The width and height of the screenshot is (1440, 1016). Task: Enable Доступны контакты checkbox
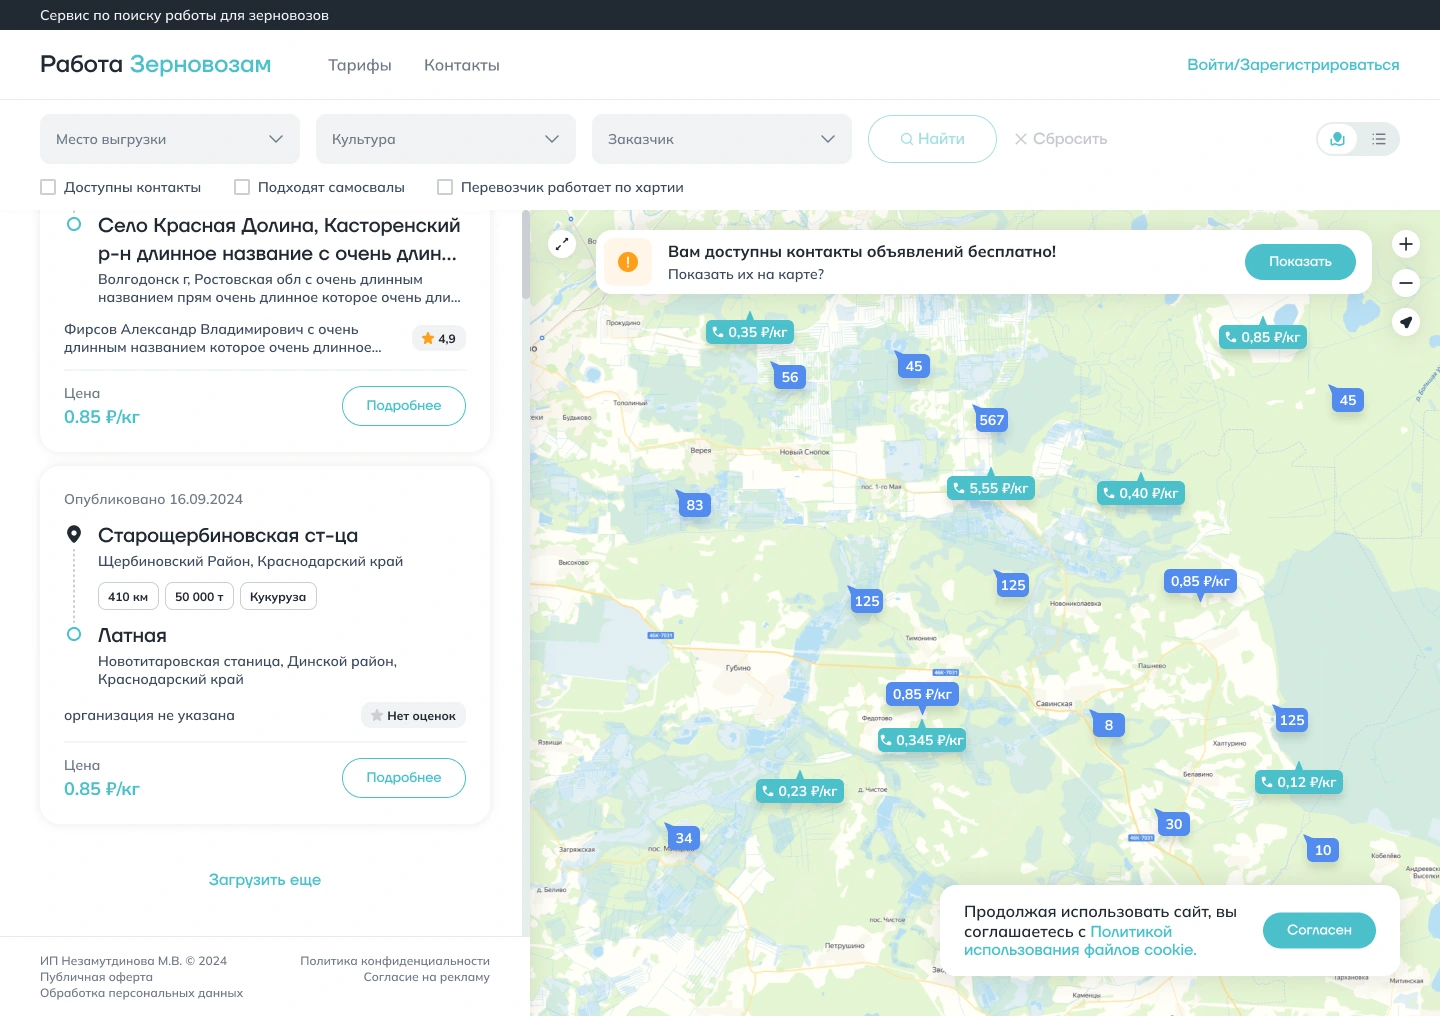coord(48,187)
